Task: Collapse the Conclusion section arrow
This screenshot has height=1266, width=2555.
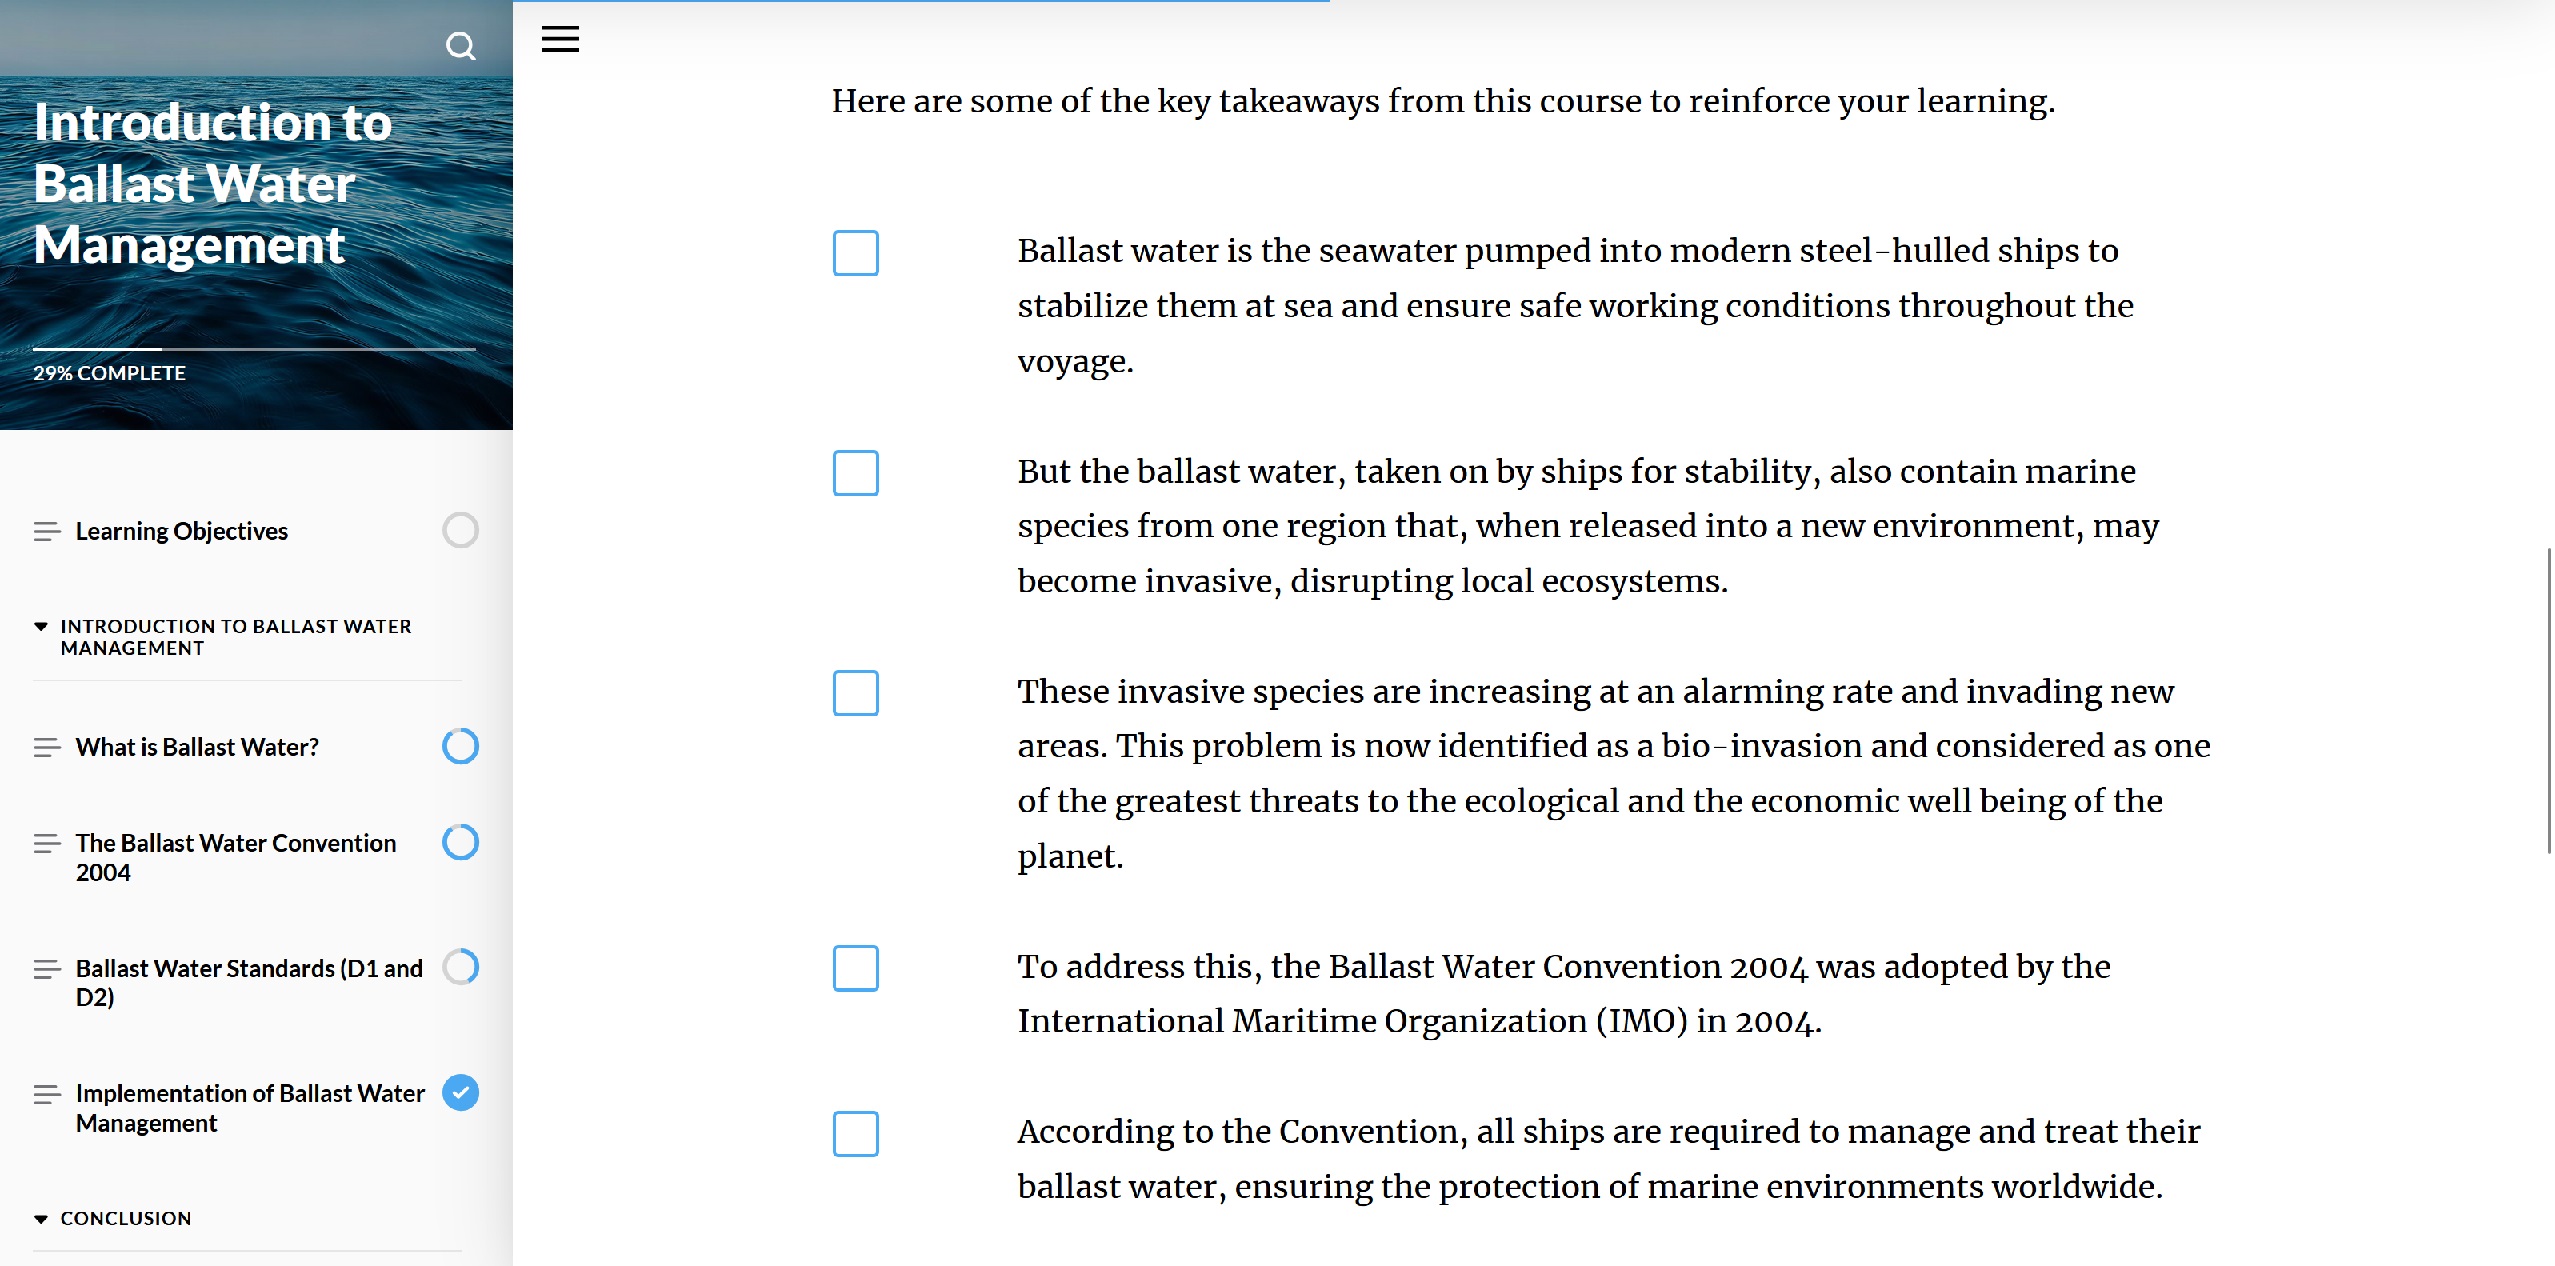Action: (x=41, y=1219)
